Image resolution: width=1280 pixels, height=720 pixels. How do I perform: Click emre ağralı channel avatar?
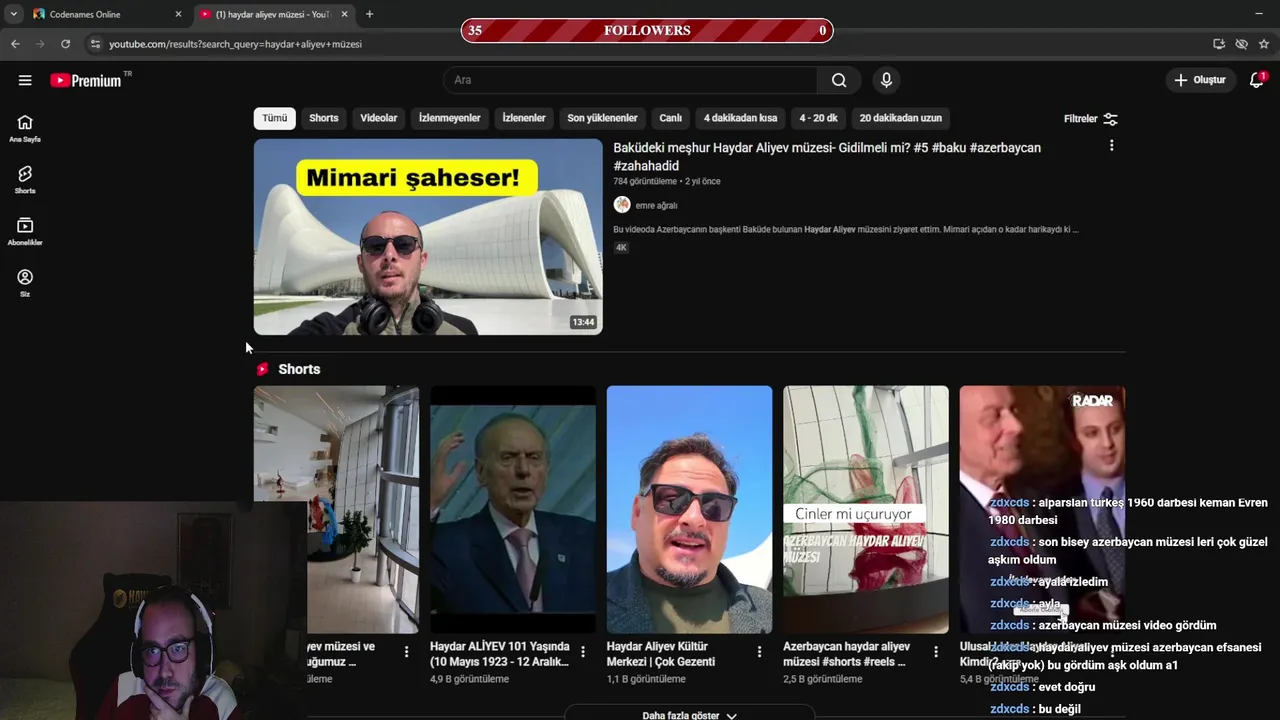622,205
